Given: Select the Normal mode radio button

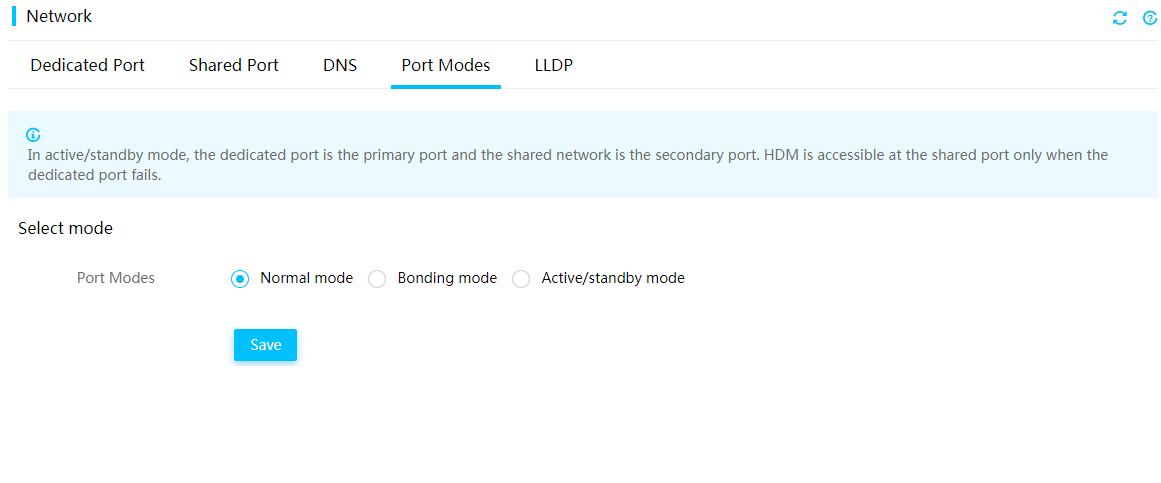Looking at the screenshot, I should pyautogui.click(x=240, y=279).
